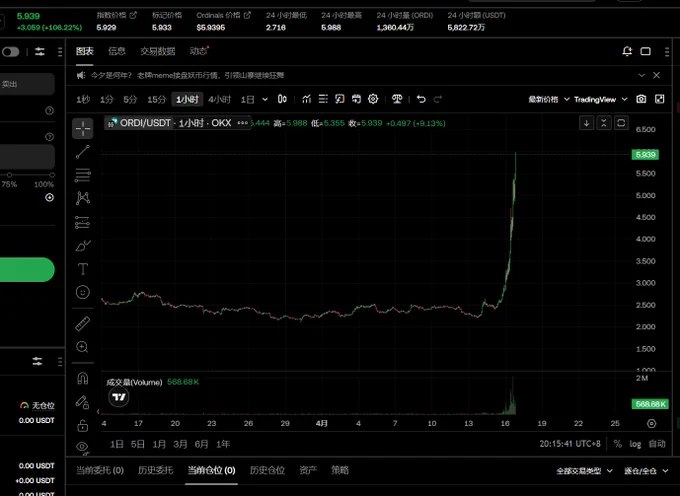Open the 最新价格 price type dropdown
This screenshot has width=680, height=496.
pyautogui.click(x=549, y=99)
